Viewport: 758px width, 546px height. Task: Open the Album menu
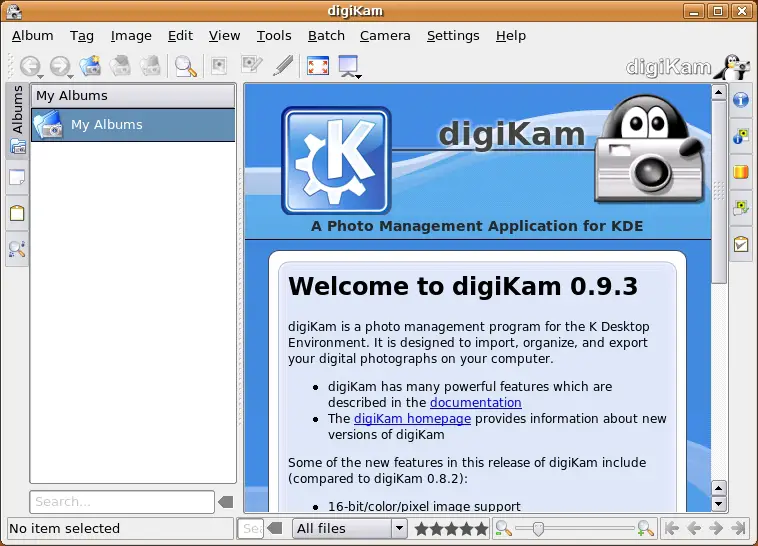(33, 36)
